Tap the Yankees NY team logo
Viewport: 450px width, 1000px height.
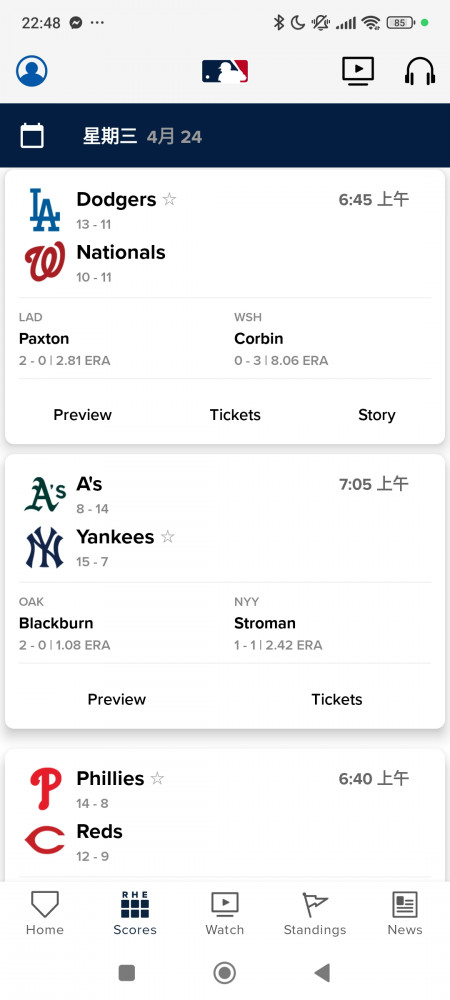[45, 547]
